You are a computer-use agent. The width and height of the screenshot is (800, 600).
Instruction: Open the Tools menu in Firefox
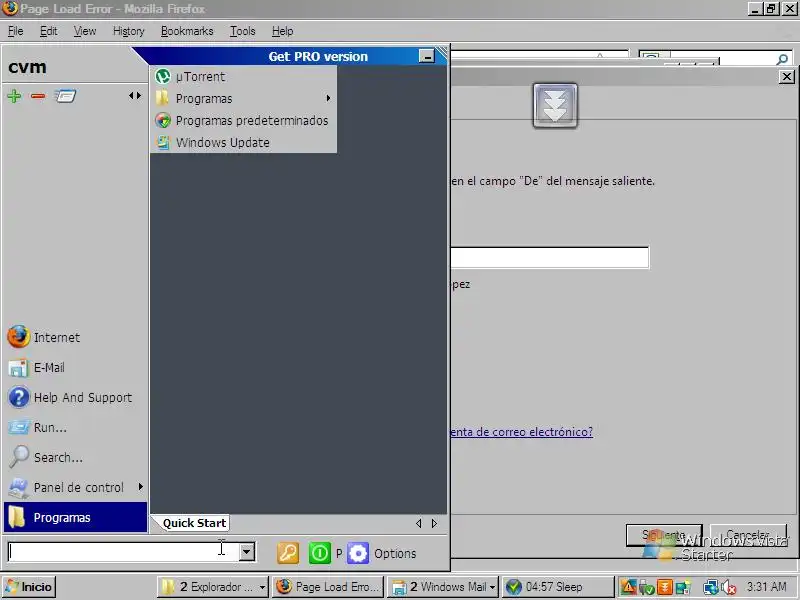click(242, 31)
